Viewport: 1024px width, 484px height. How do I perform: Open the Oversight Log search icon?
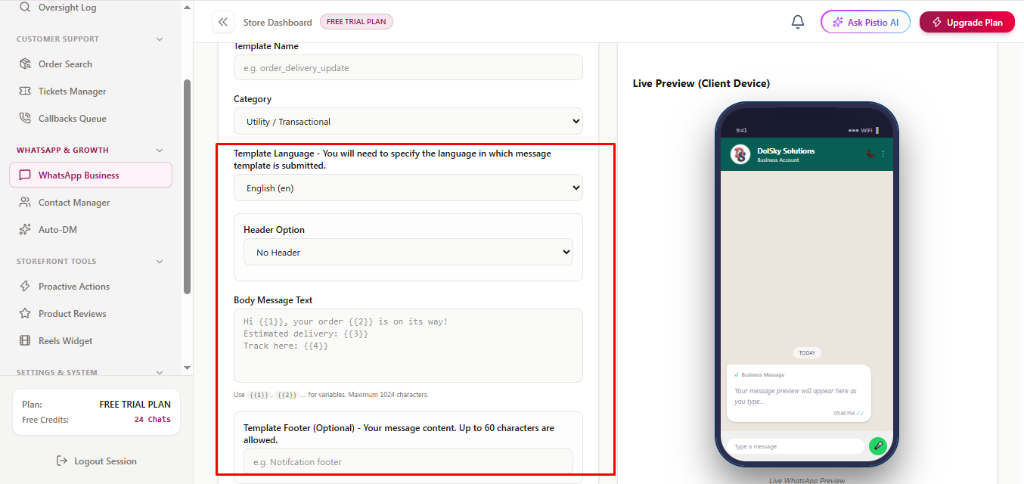(x=25, y=8)
